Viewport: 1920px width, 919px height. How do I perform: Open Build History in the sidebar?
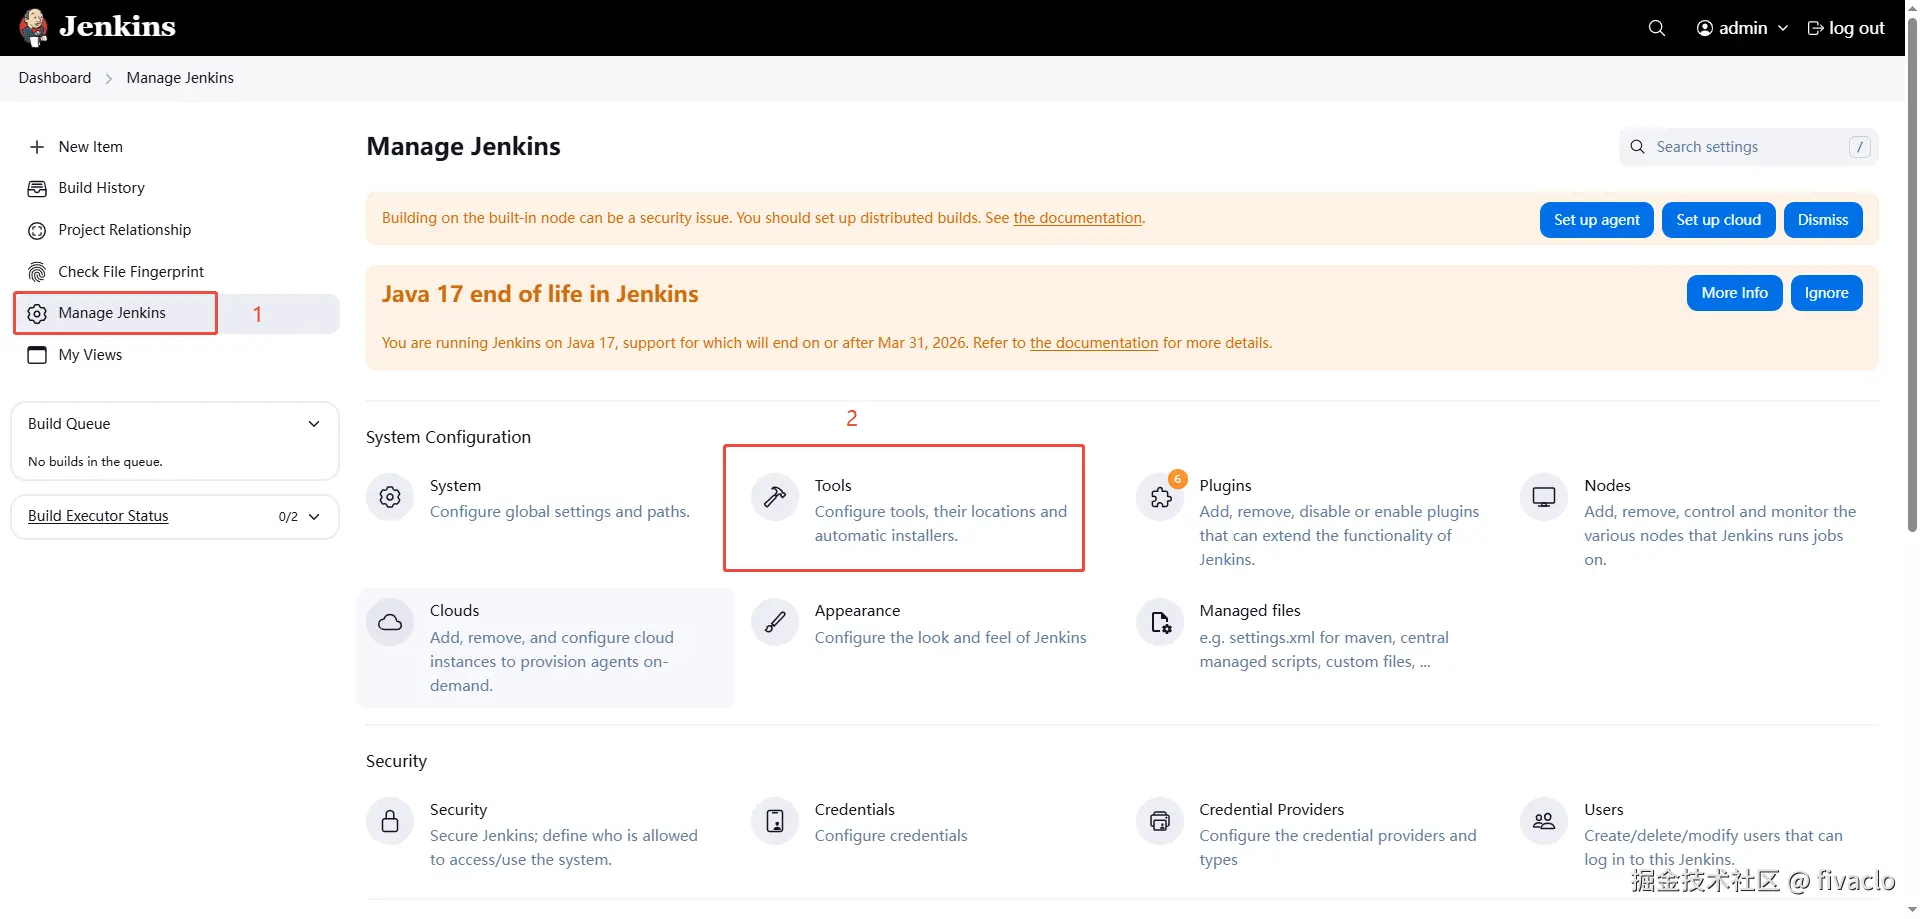coord(101,188)
